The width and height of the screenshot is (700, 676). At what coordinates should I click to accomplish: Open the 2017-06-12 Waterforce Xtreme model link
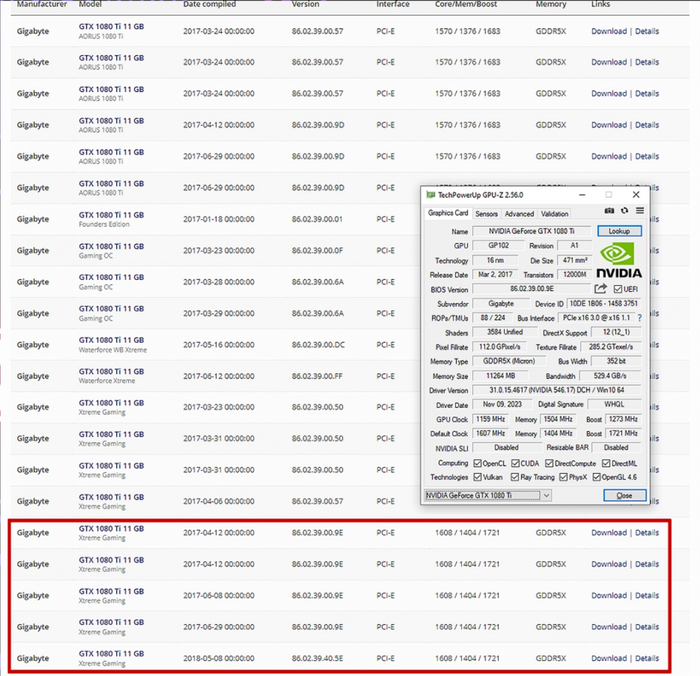111,371
